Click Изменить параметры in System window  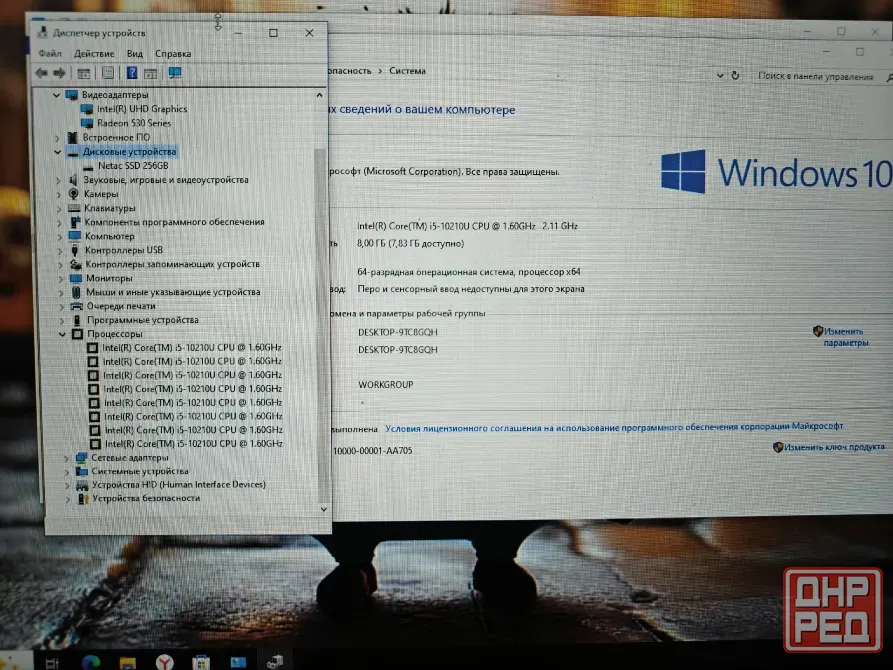click(x=846, y=337)
